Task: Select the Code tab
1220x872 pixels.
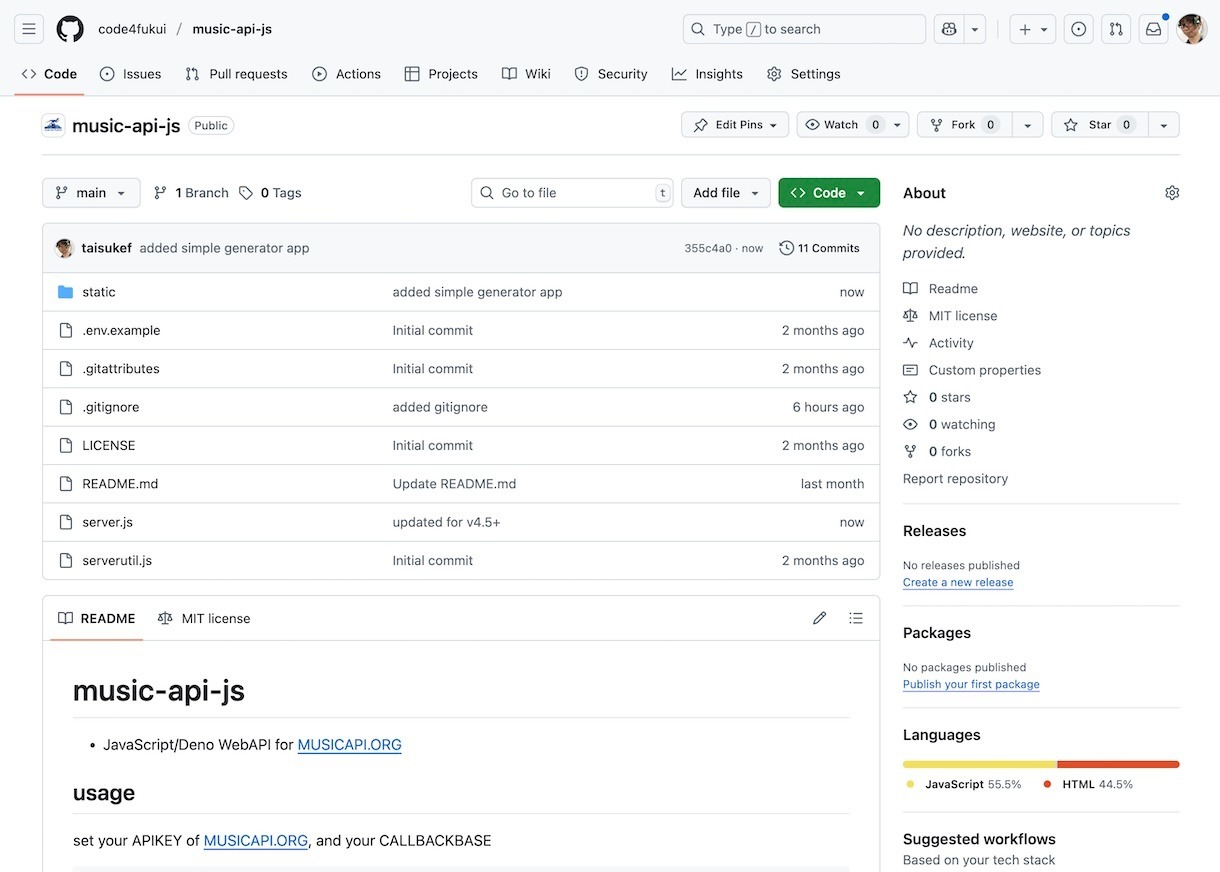Action: [49, 74]
